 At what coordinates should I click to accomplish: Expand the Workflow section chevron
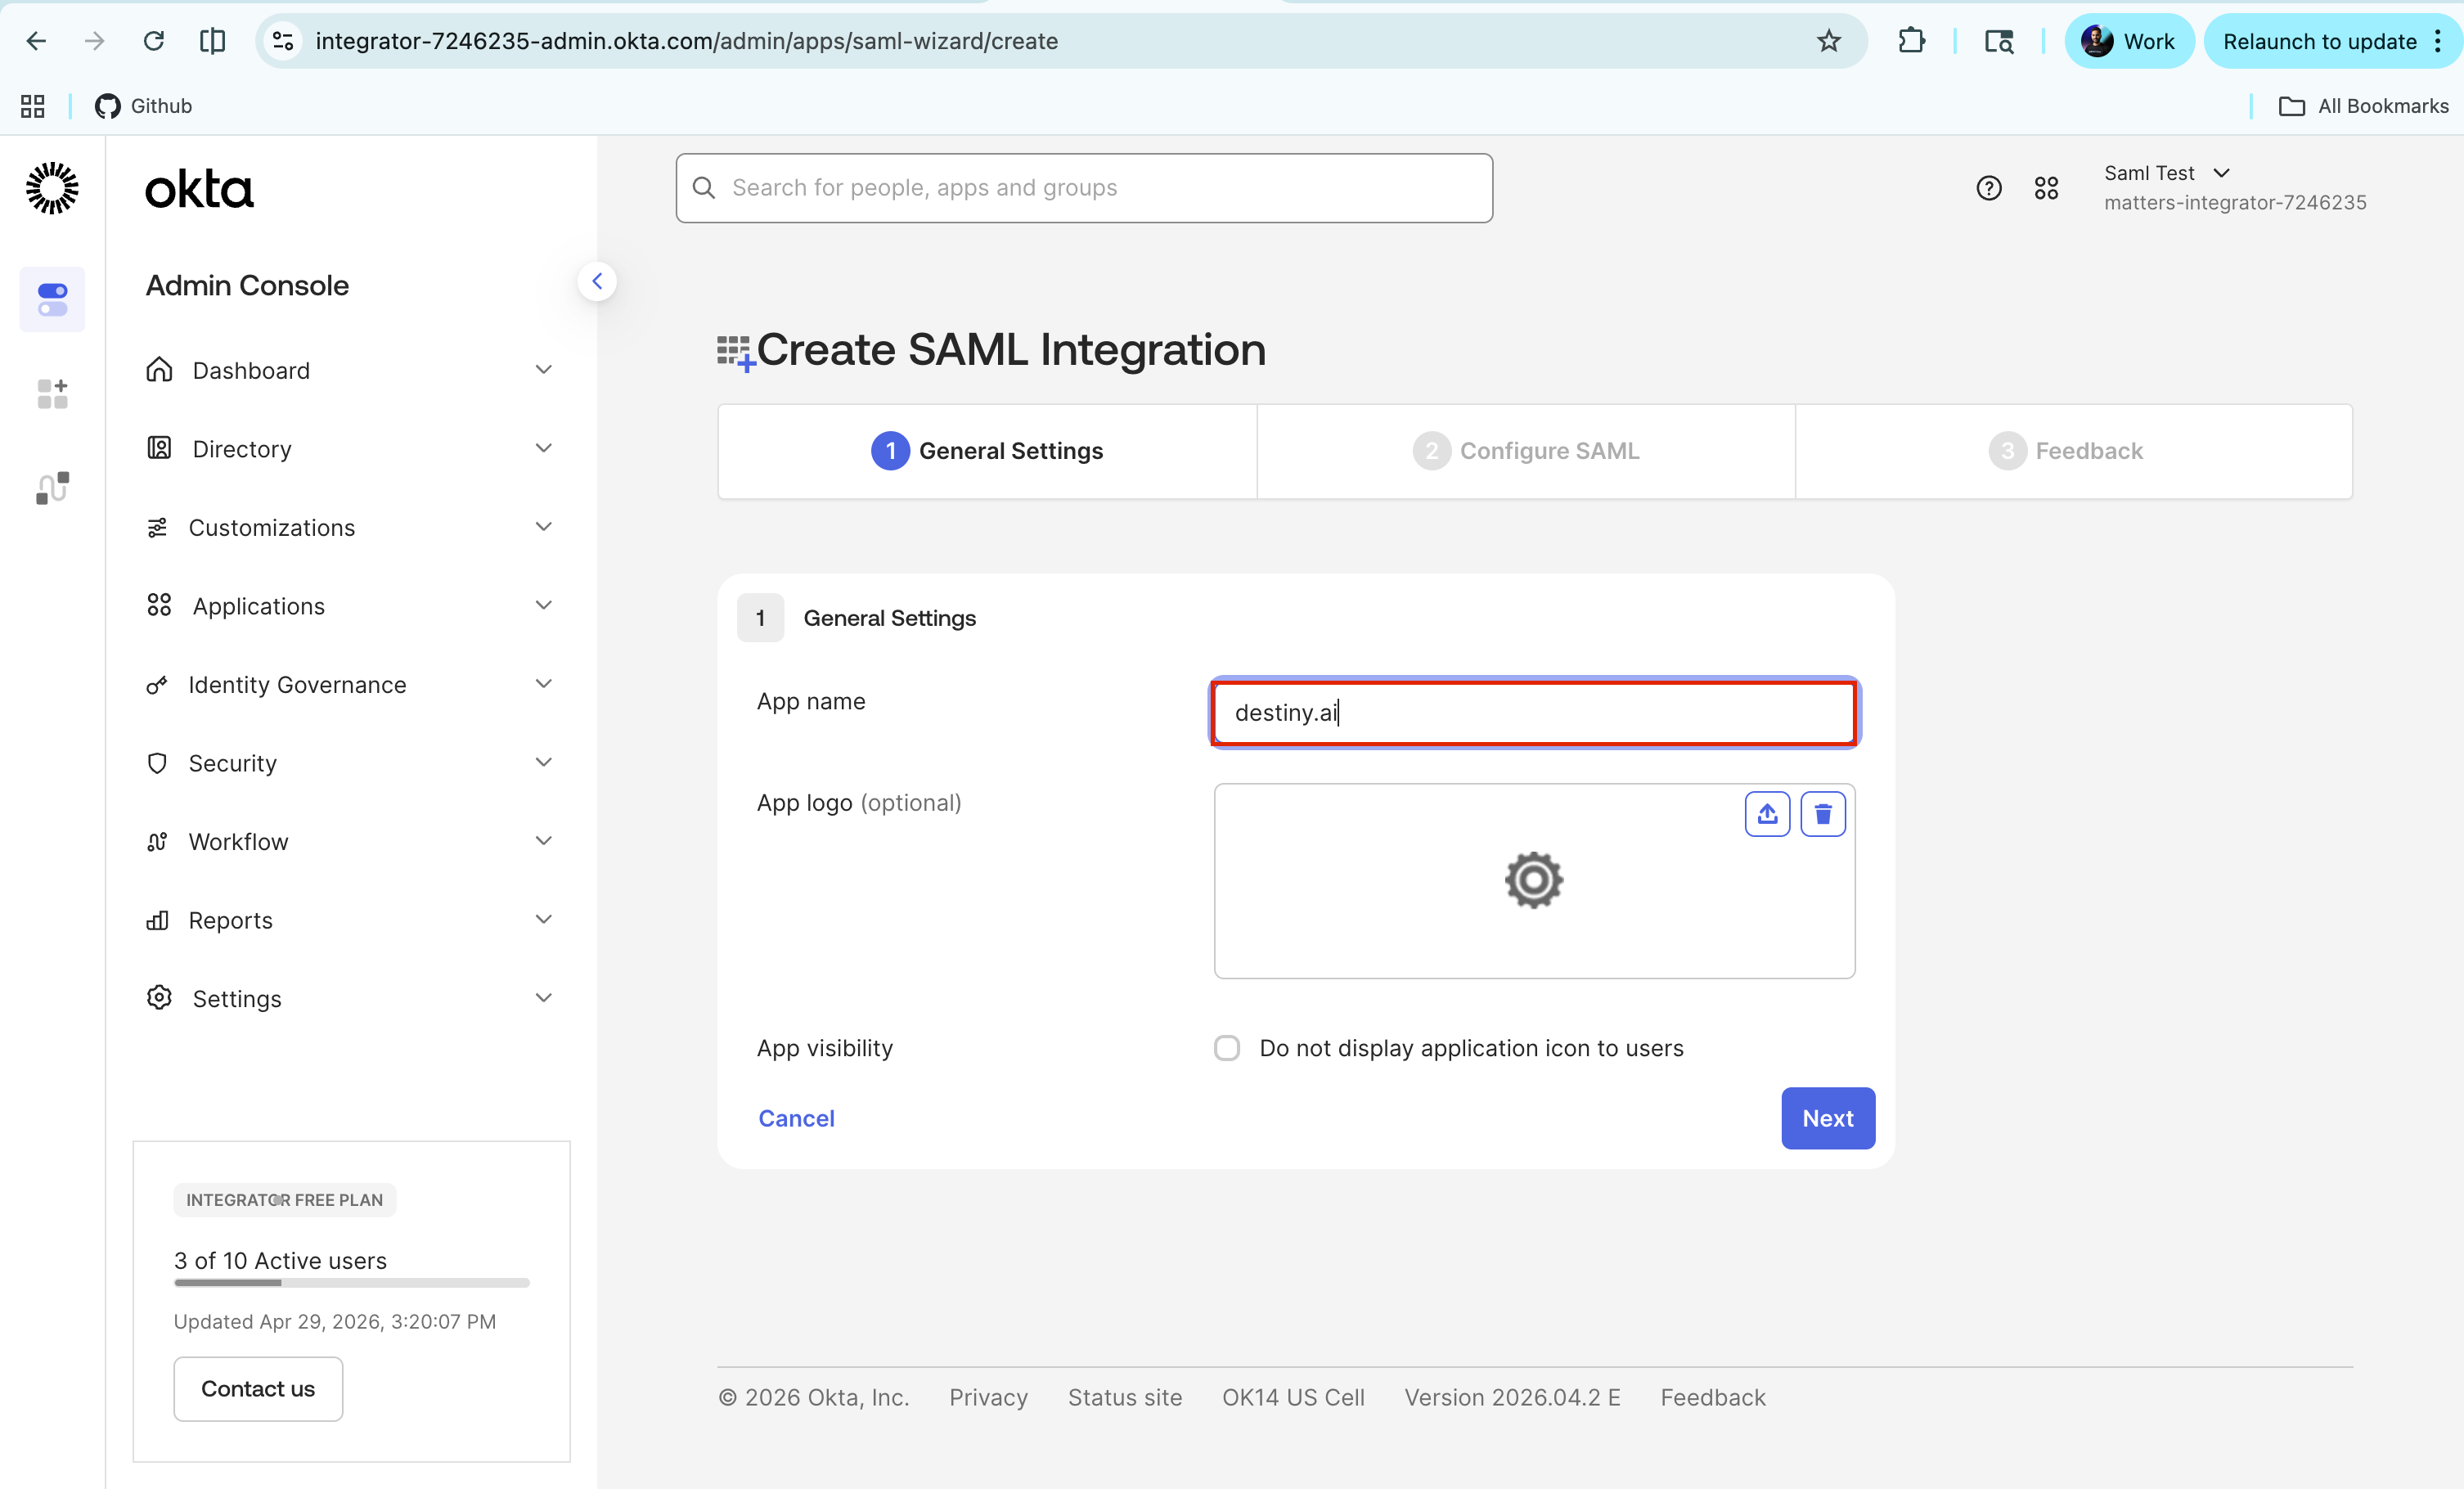coord(543,841)
